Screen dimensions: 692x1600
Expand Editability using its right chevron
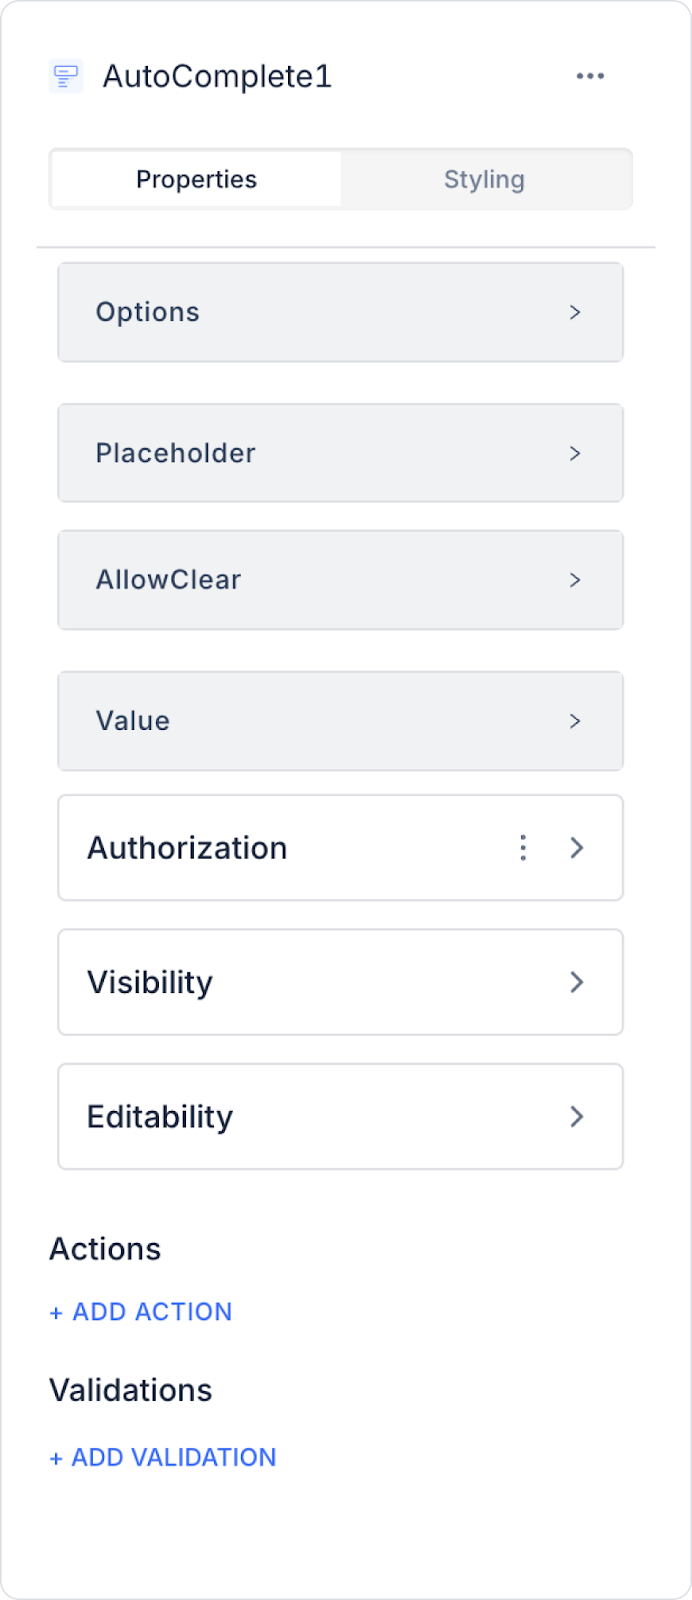[577, 1116]
